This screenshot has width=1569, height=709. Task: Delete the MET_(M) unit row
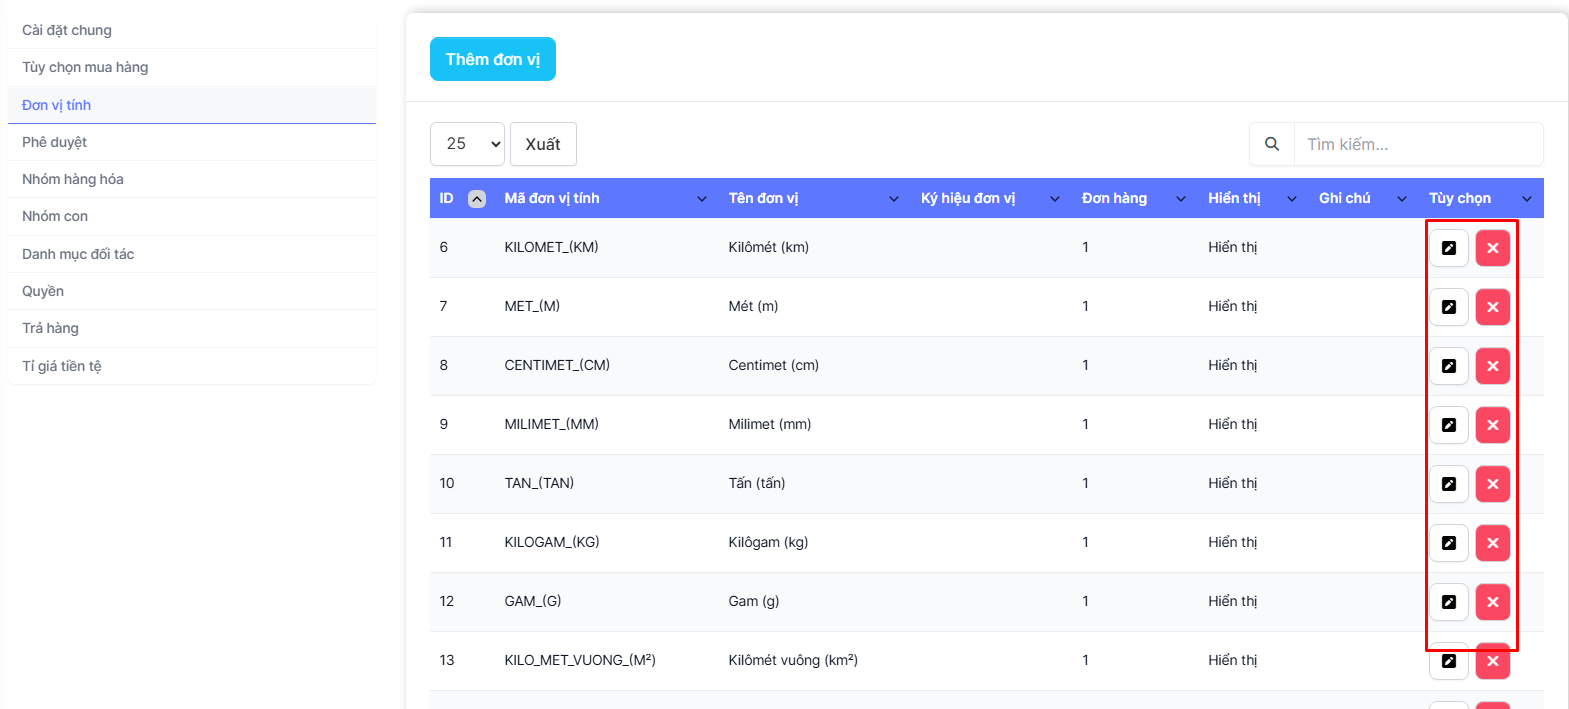[x=1492, y=307]
